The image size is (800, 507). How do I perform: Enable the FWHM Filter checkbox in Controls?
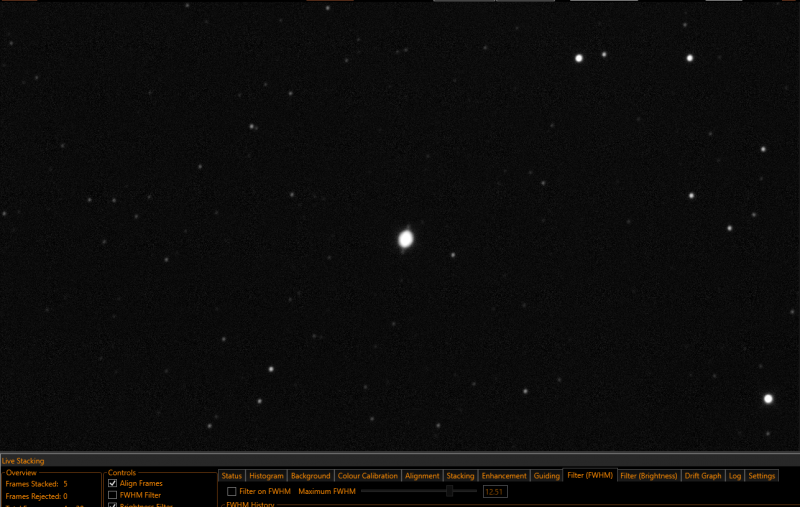[x=113, y=495]
